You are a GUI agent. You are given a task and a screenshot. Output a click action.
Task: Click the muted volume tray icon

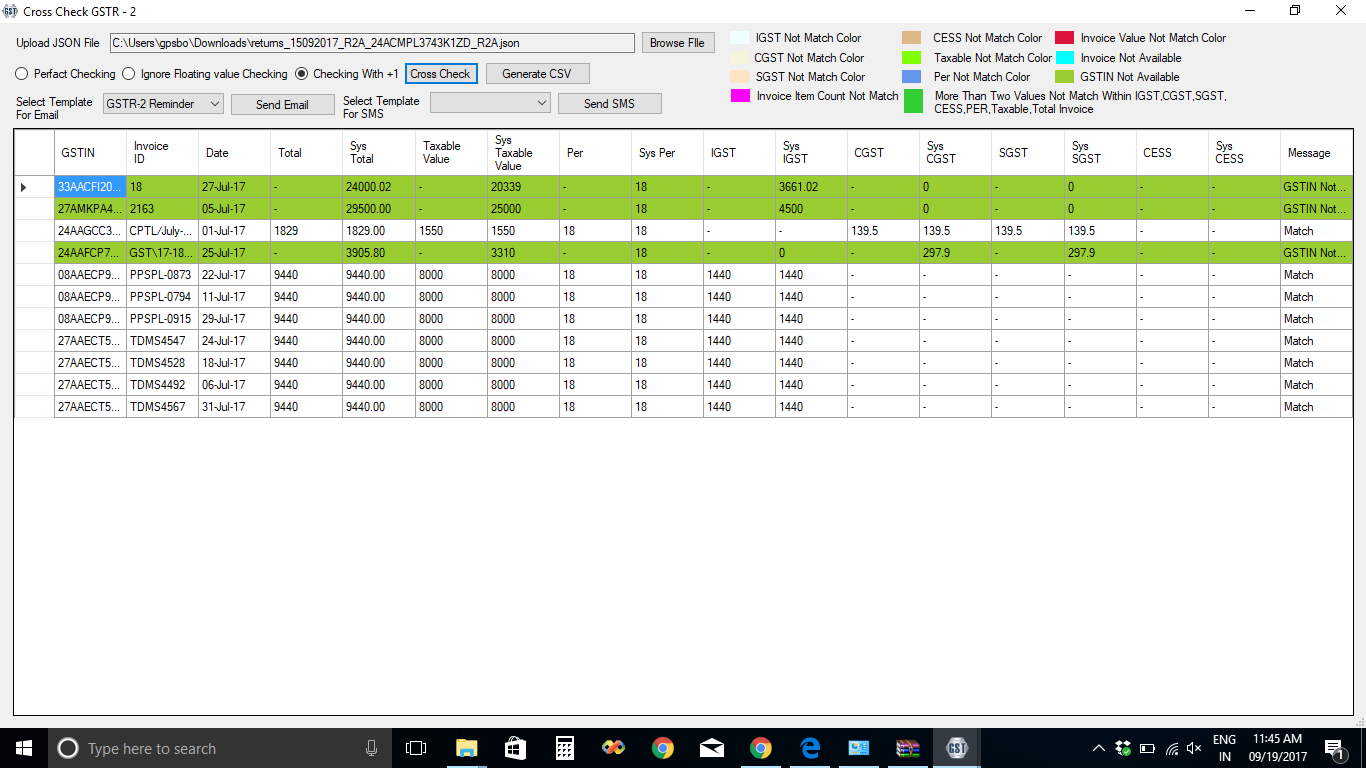click(x=1193, y=748)
